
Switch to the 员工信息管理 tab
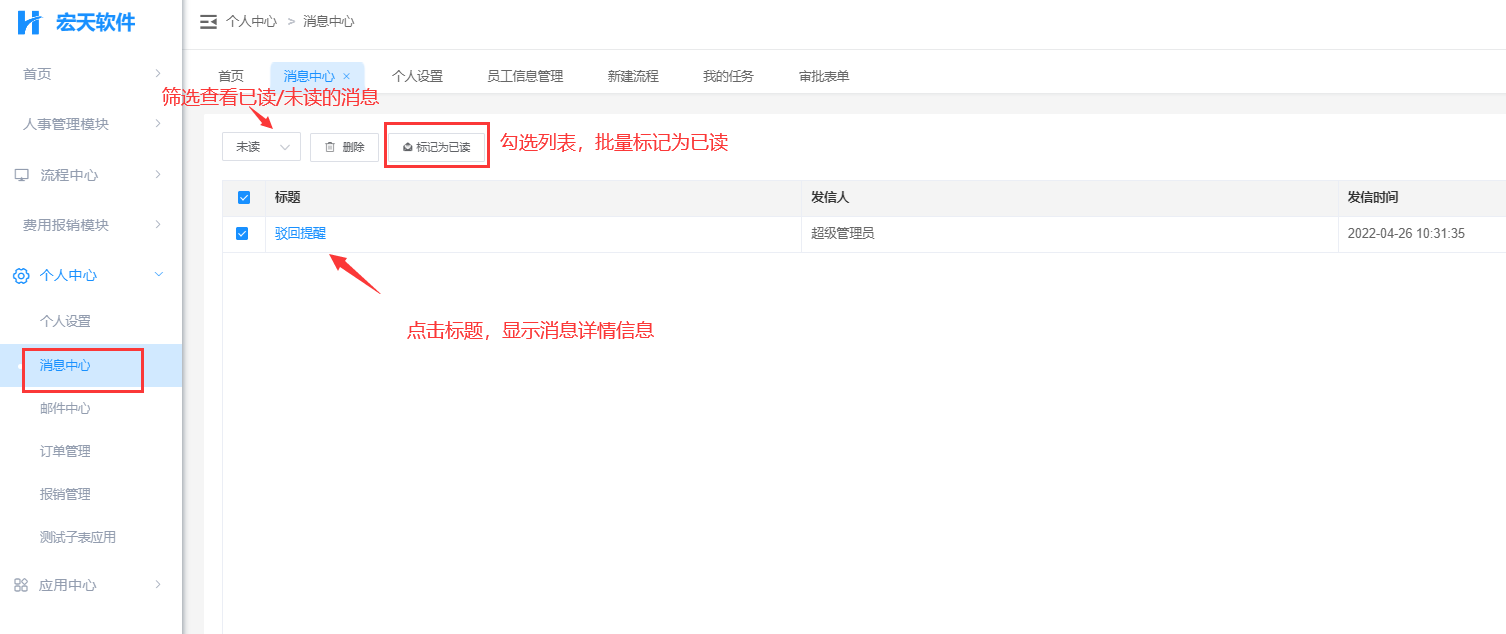point(525,76)
